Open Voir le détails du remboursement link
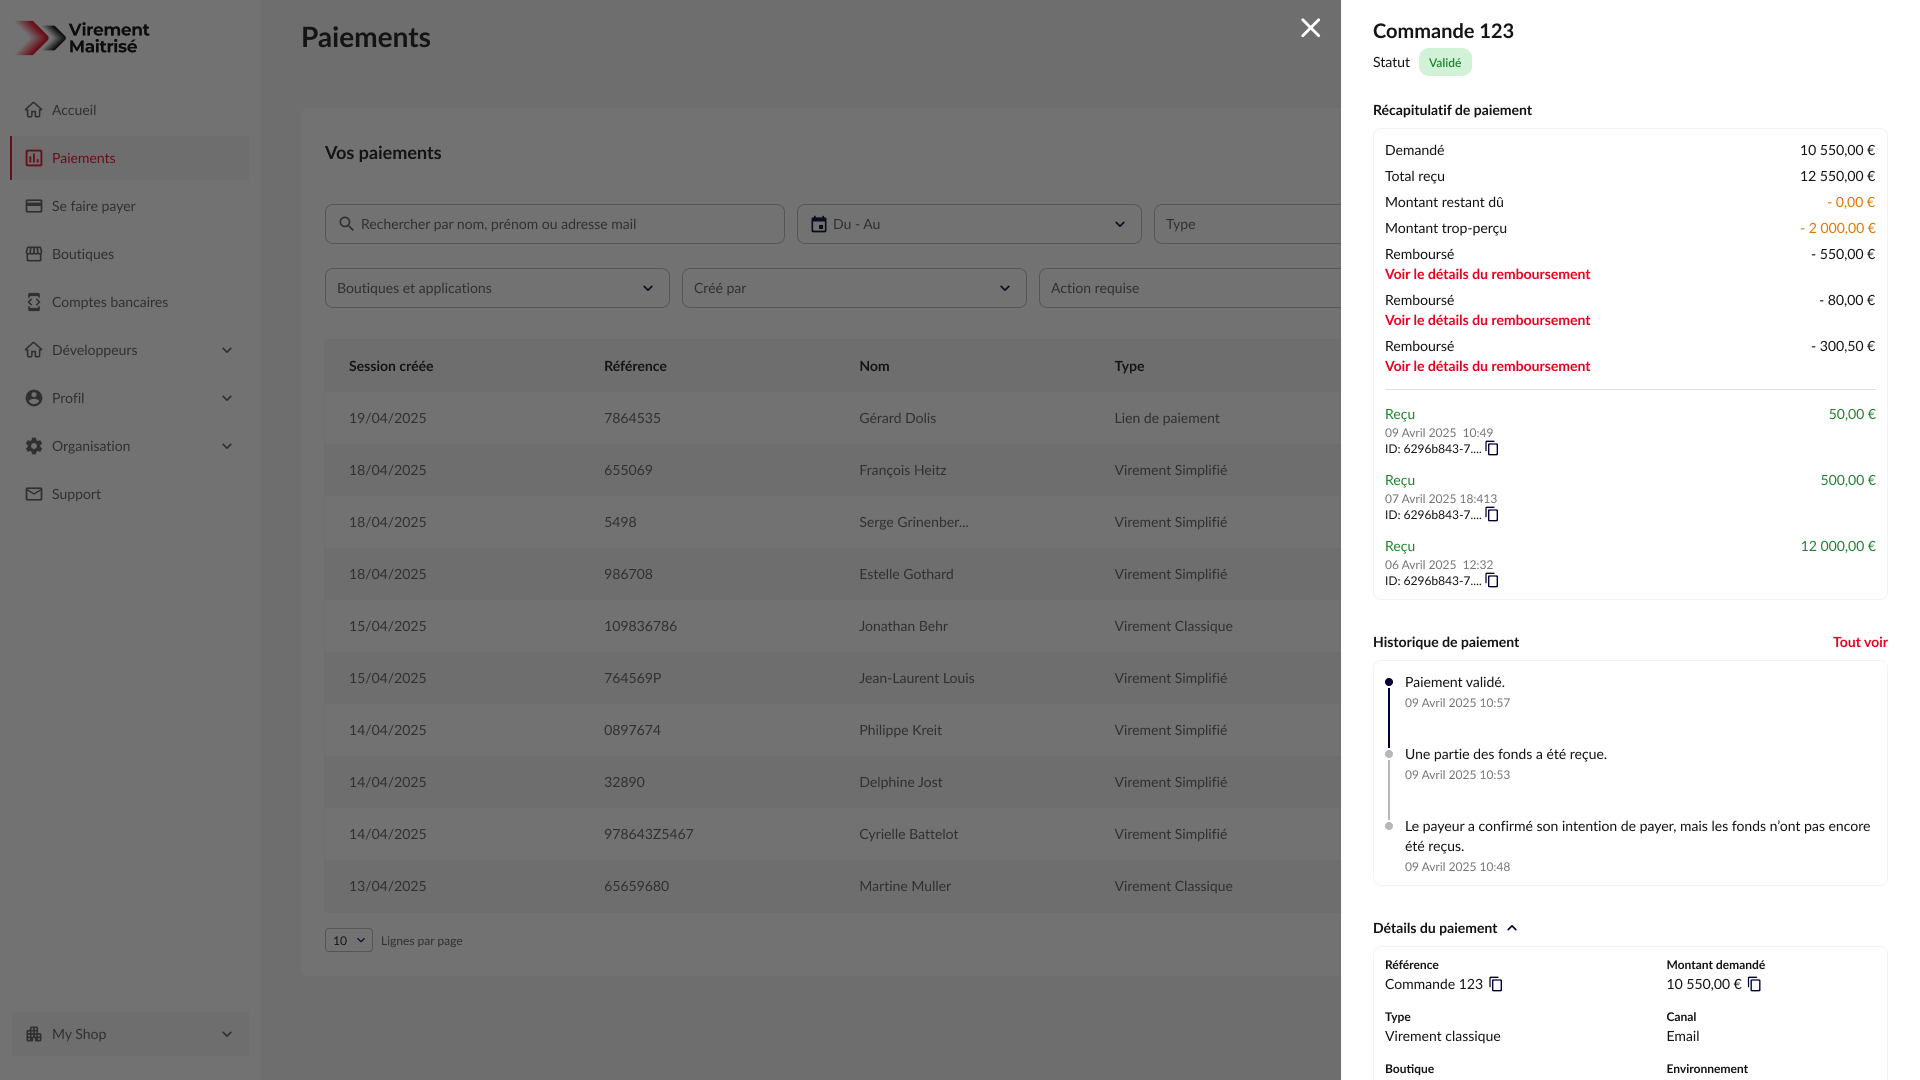Screen dimensions: 1920x1080 [x=1487, y=274]
